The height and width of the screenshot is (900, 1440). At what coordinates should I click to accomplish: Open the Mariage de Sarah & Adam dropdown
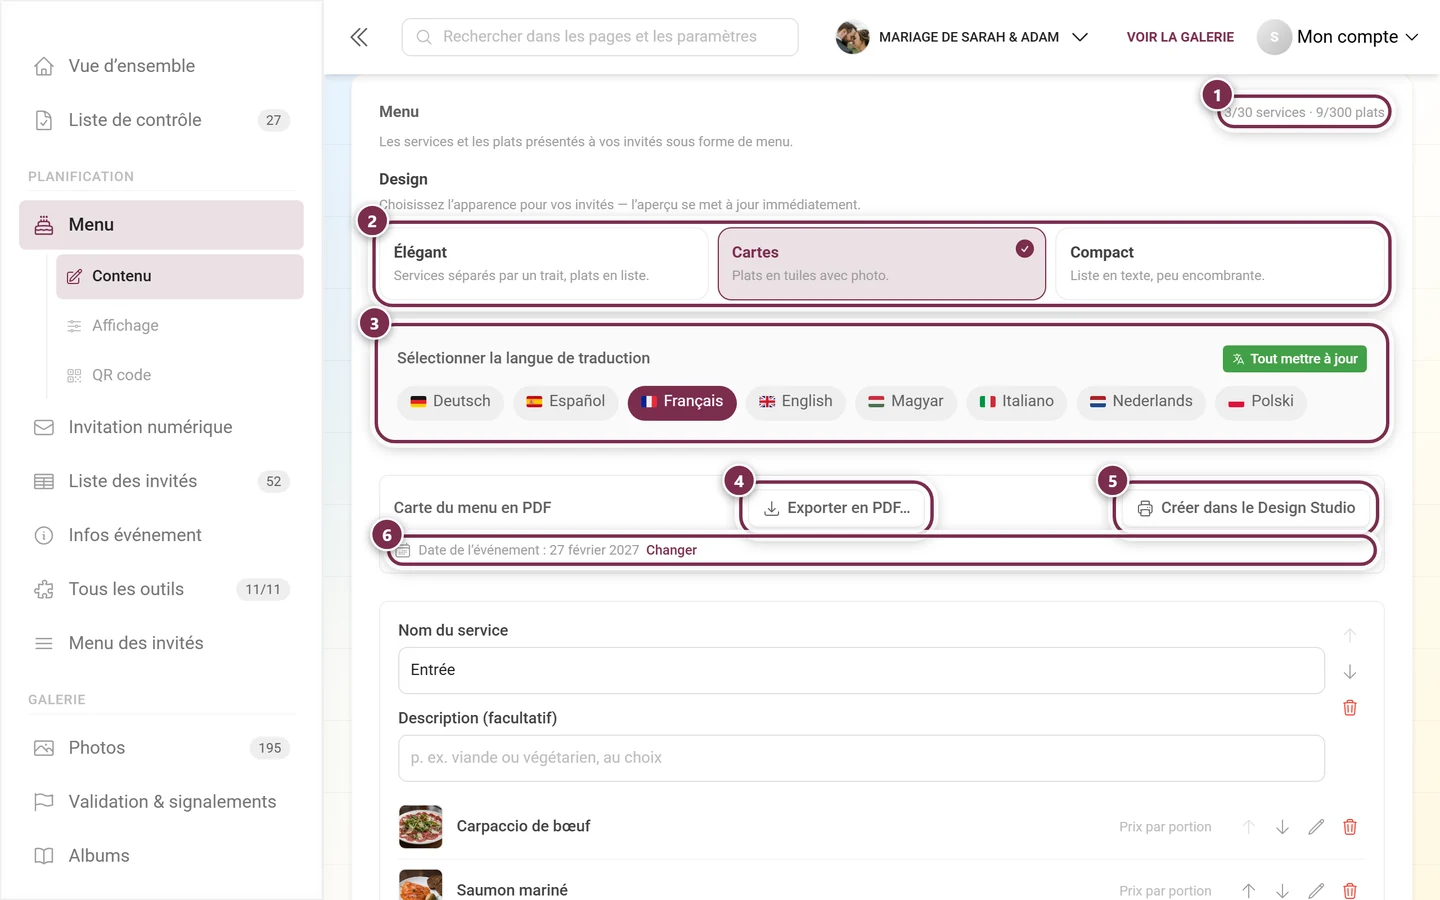pyautogui.click(x=962, y=37)
